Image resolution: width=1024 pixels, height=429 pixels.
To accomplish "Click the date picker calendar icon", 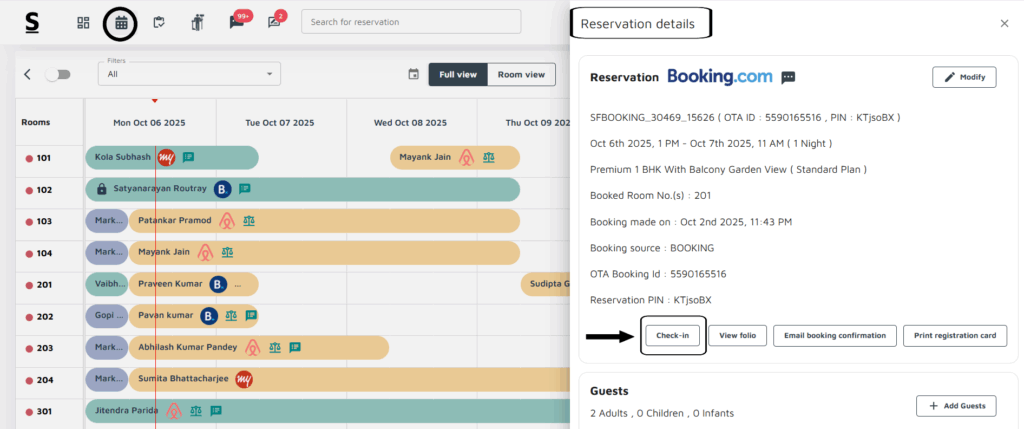I will coord(413,74).
